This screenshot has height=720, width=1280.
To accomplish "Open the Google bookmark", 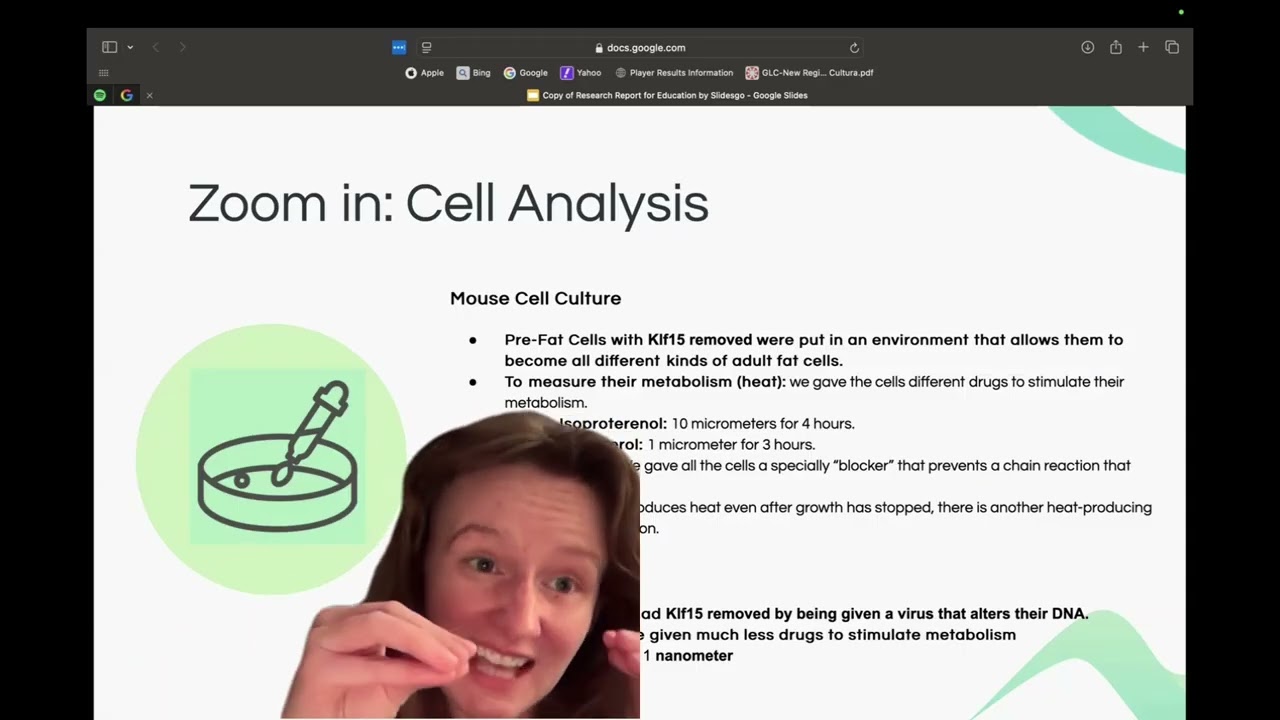I will pyautogui.click(x=526, y=73).
